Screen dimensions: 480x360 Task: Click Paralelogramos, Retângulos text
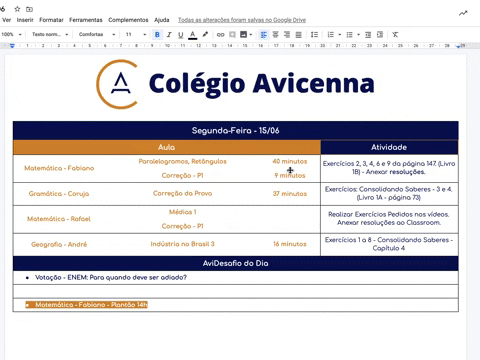[x=182, y=161]
